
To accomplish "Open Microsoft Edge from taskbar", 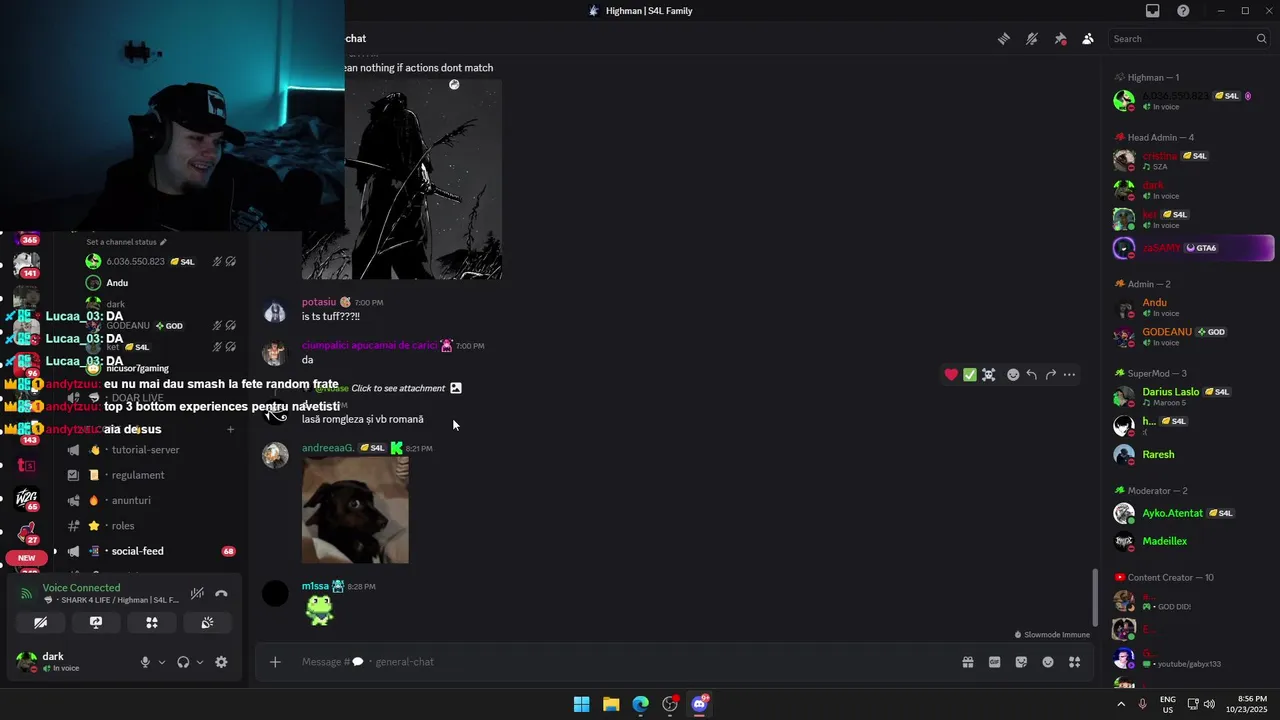I will 641,704.
